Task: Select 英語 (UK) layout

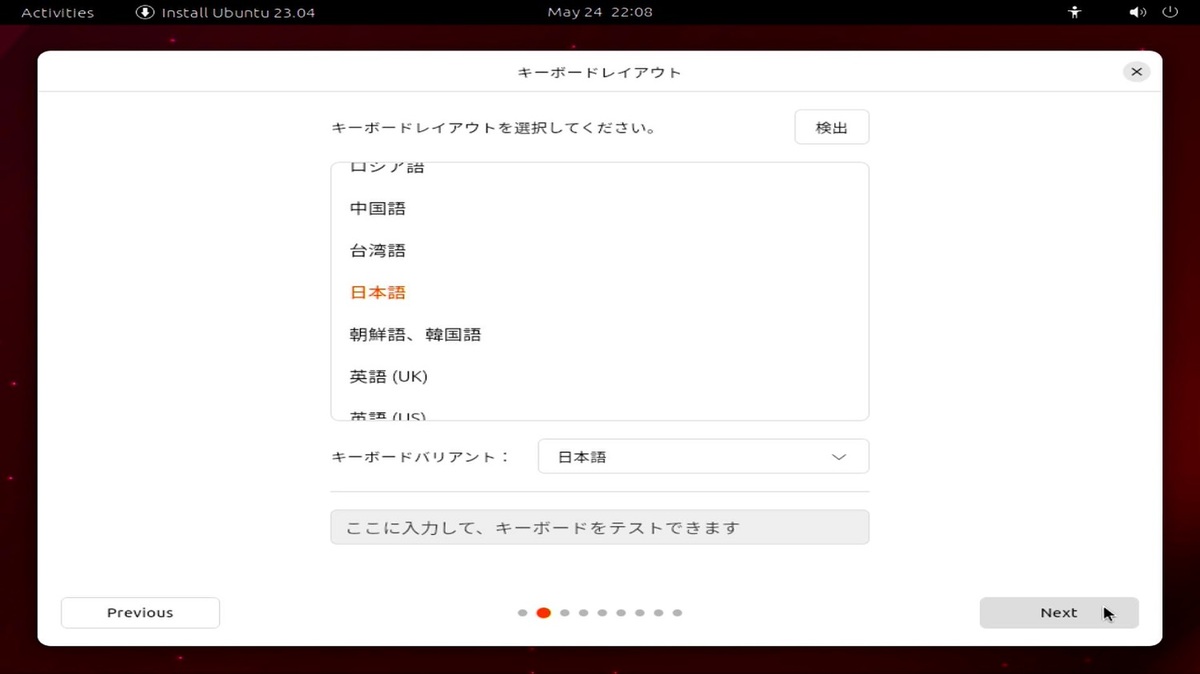Action: point(600,377)
